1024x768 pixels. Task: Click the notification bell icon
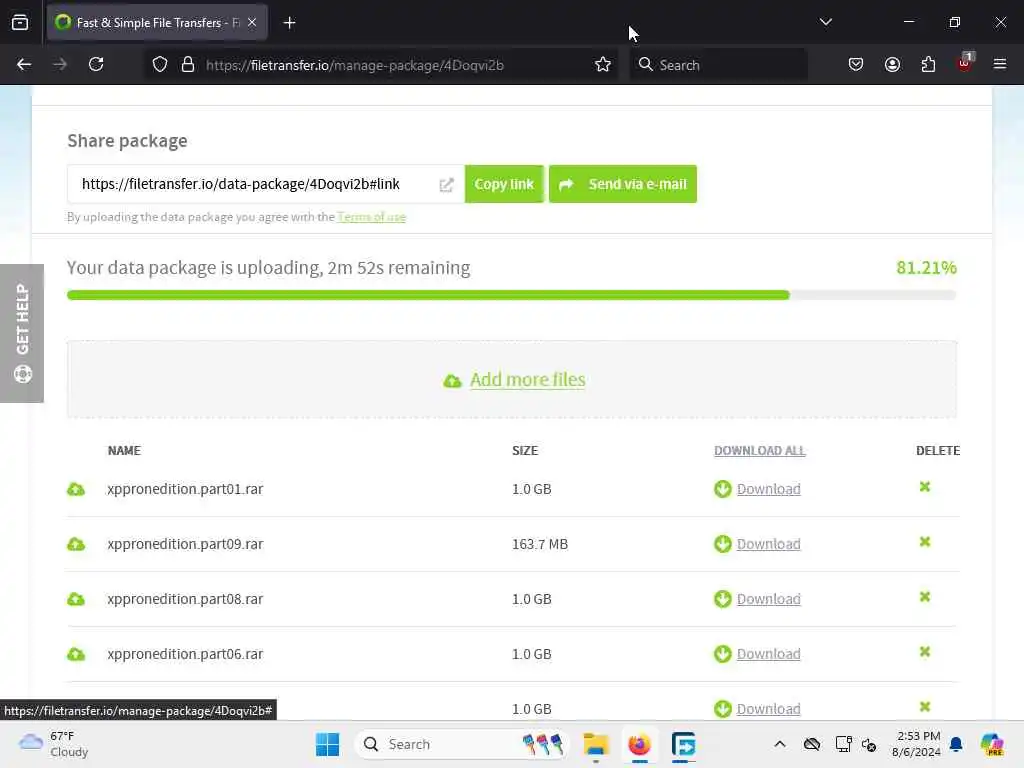[956, 744]
